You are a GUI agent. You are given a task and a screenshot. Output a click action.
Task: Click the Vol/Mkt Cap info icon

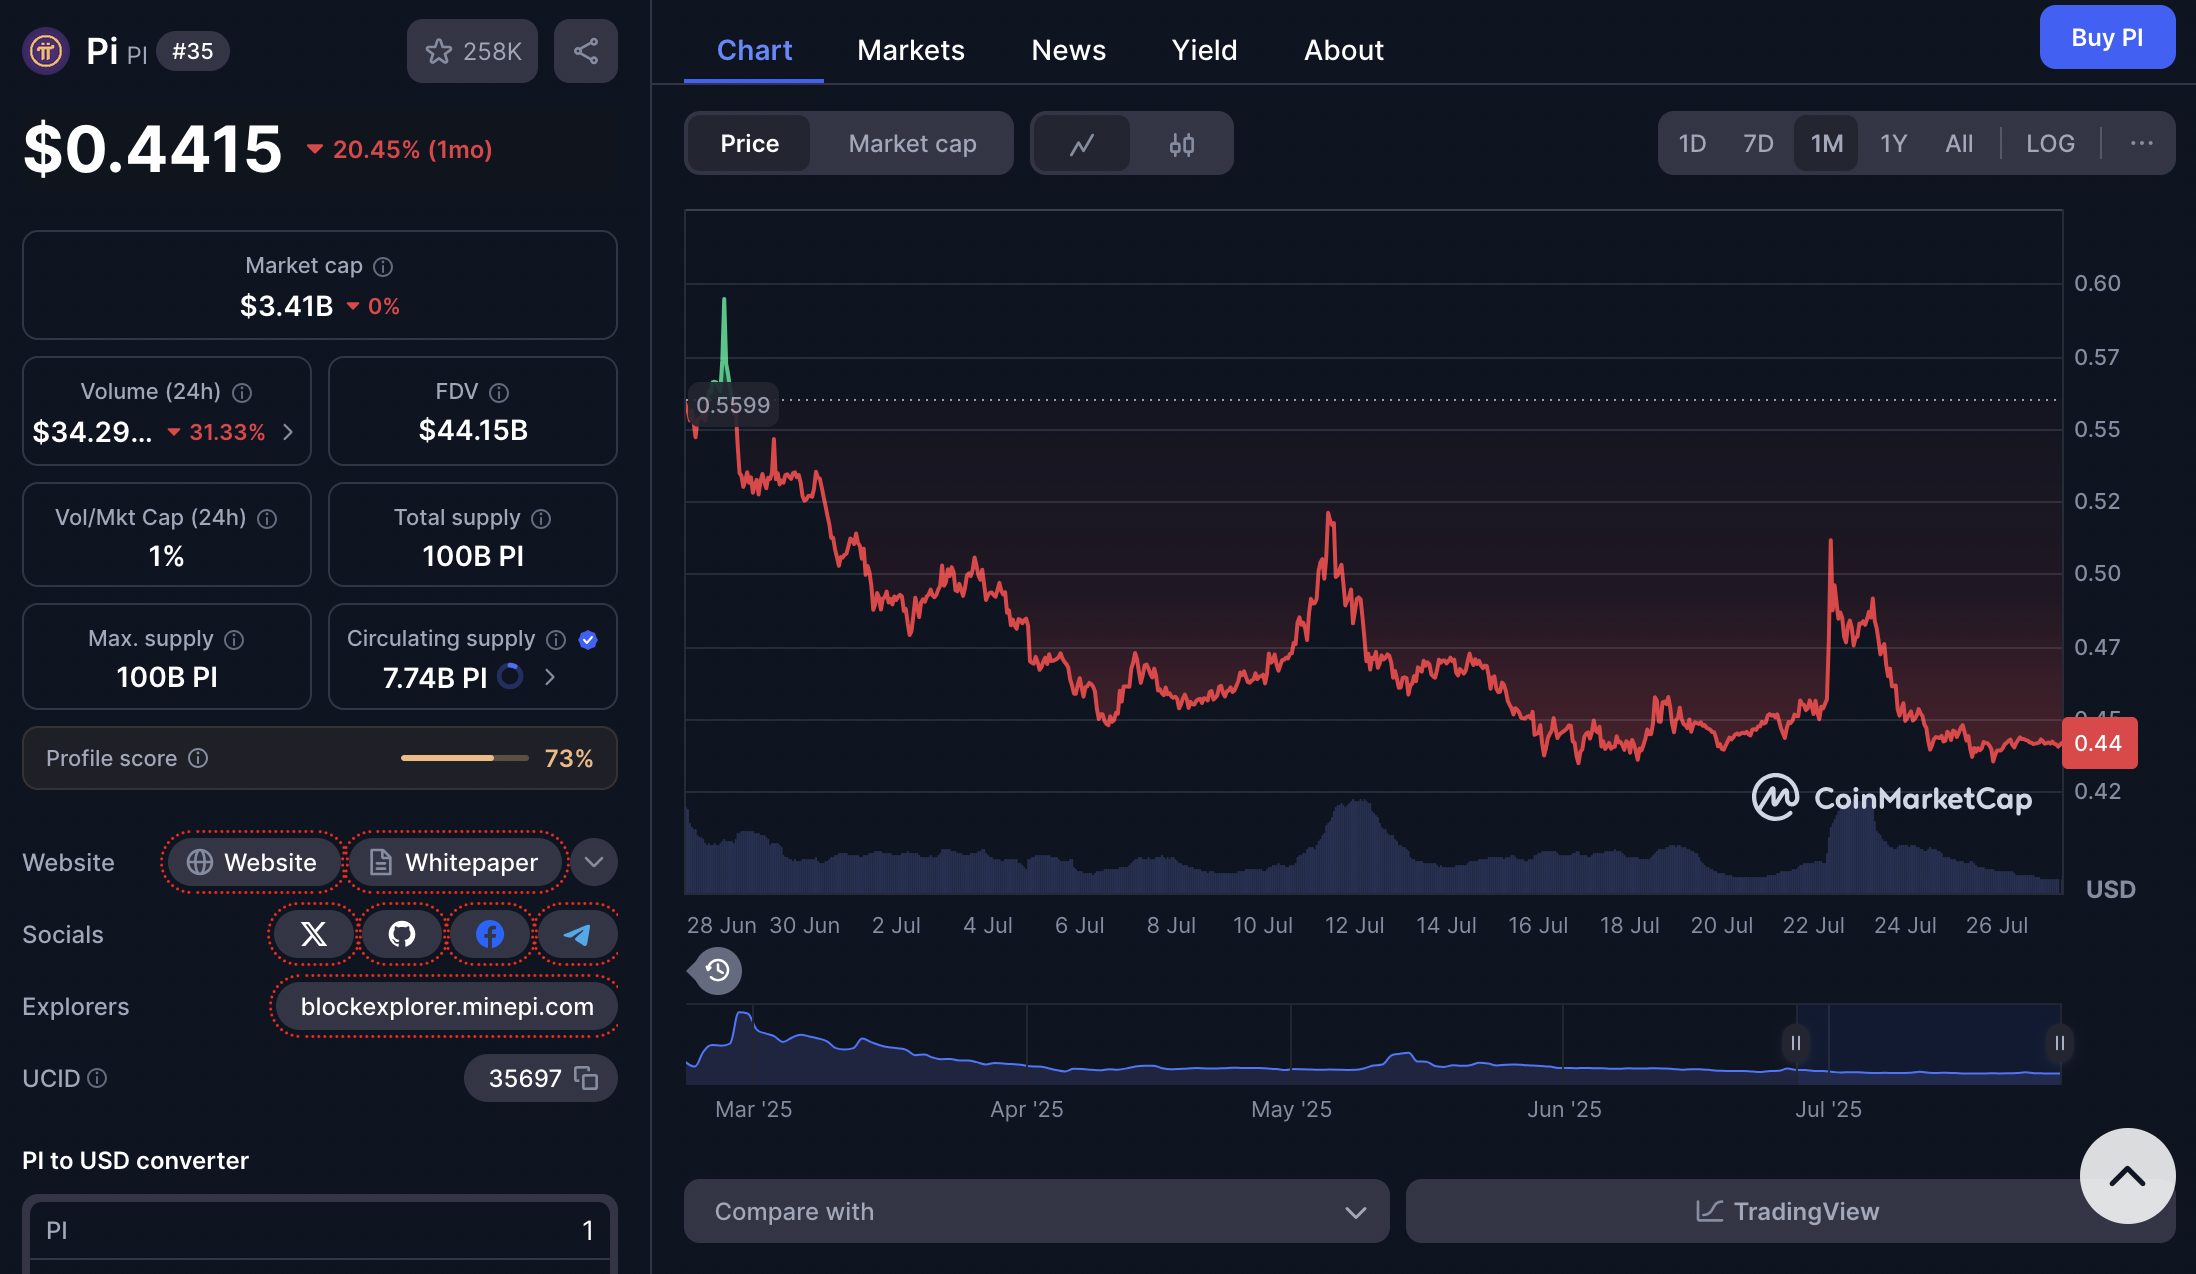(267, 518)
